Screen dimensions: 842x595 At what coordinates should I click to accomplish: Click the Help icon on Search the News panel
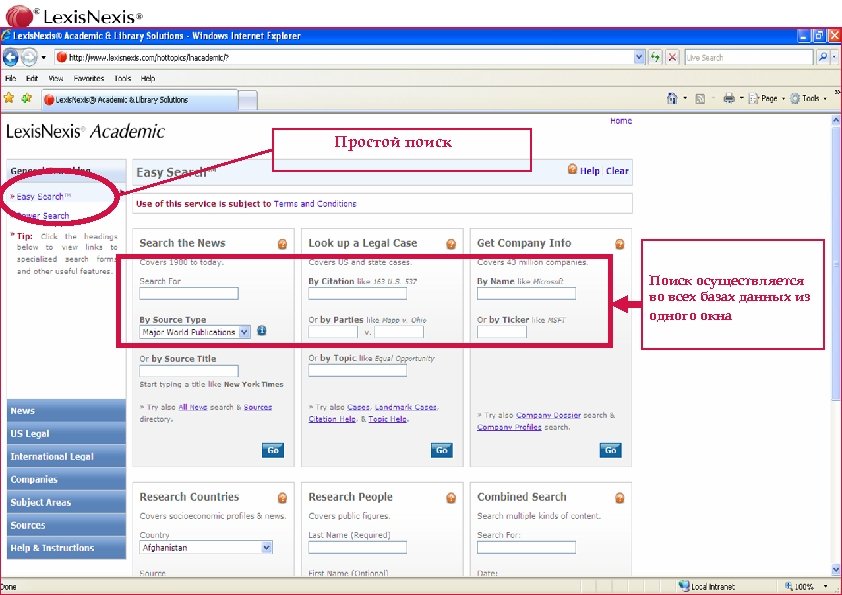point(282,243)
